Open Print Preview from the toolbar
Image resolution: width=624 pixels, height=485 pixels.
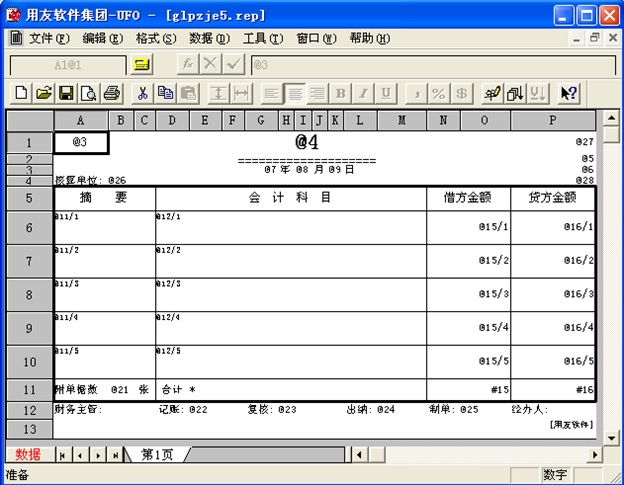pyautogui.click(x=88, y=93)
